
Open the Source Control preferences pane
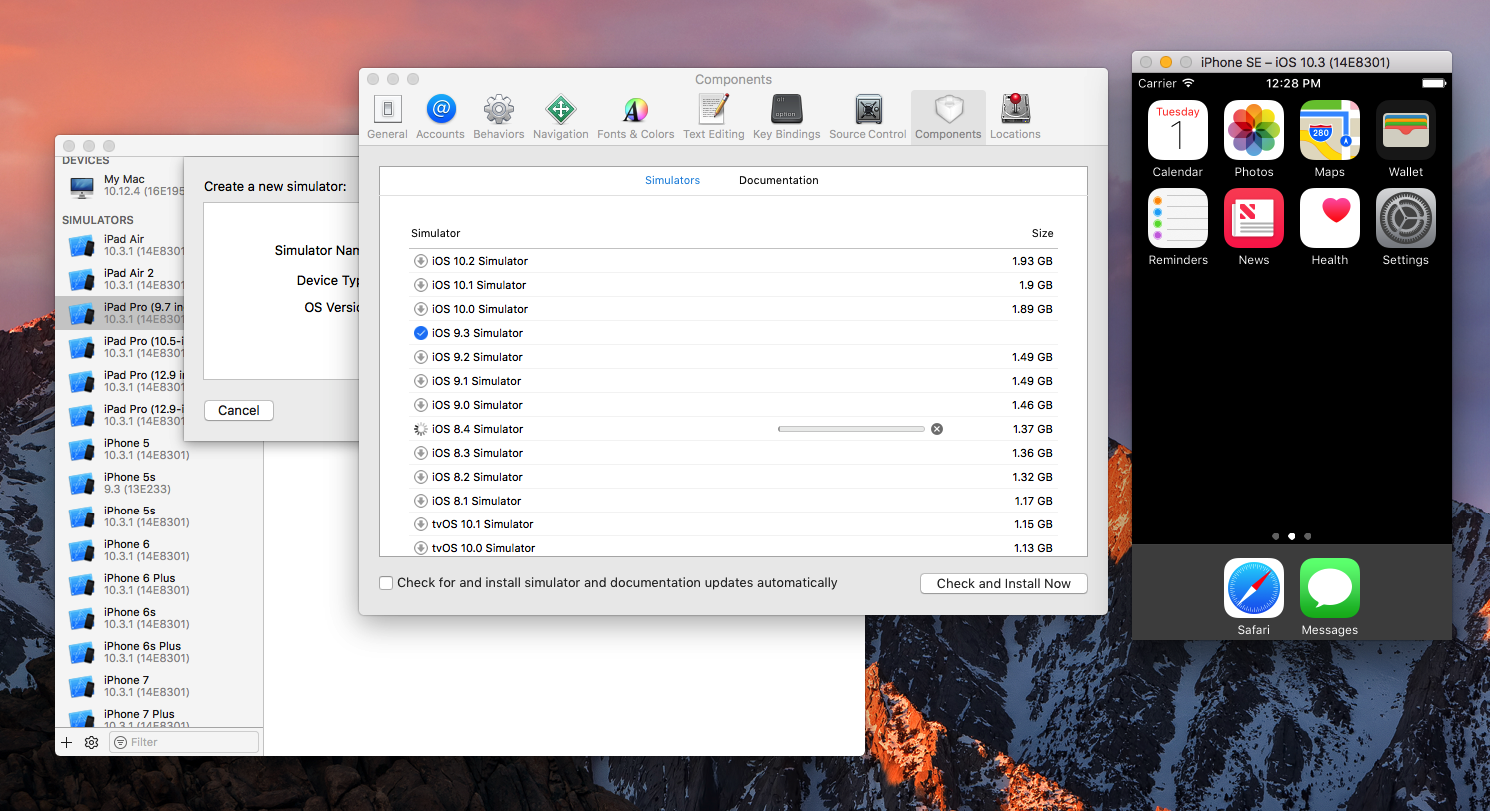click(x=867, y=117)
